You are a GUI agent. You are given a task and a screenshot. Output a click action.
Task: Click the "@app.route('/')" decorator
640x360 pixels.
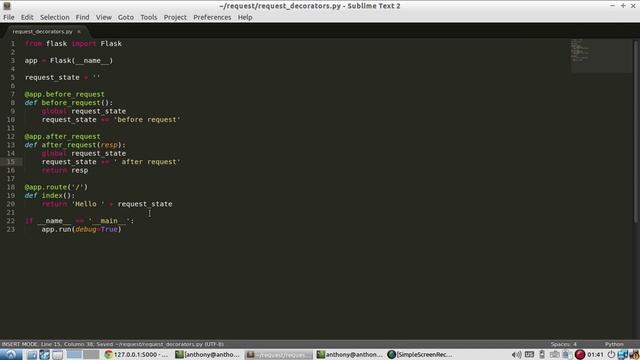click(56, 187)
